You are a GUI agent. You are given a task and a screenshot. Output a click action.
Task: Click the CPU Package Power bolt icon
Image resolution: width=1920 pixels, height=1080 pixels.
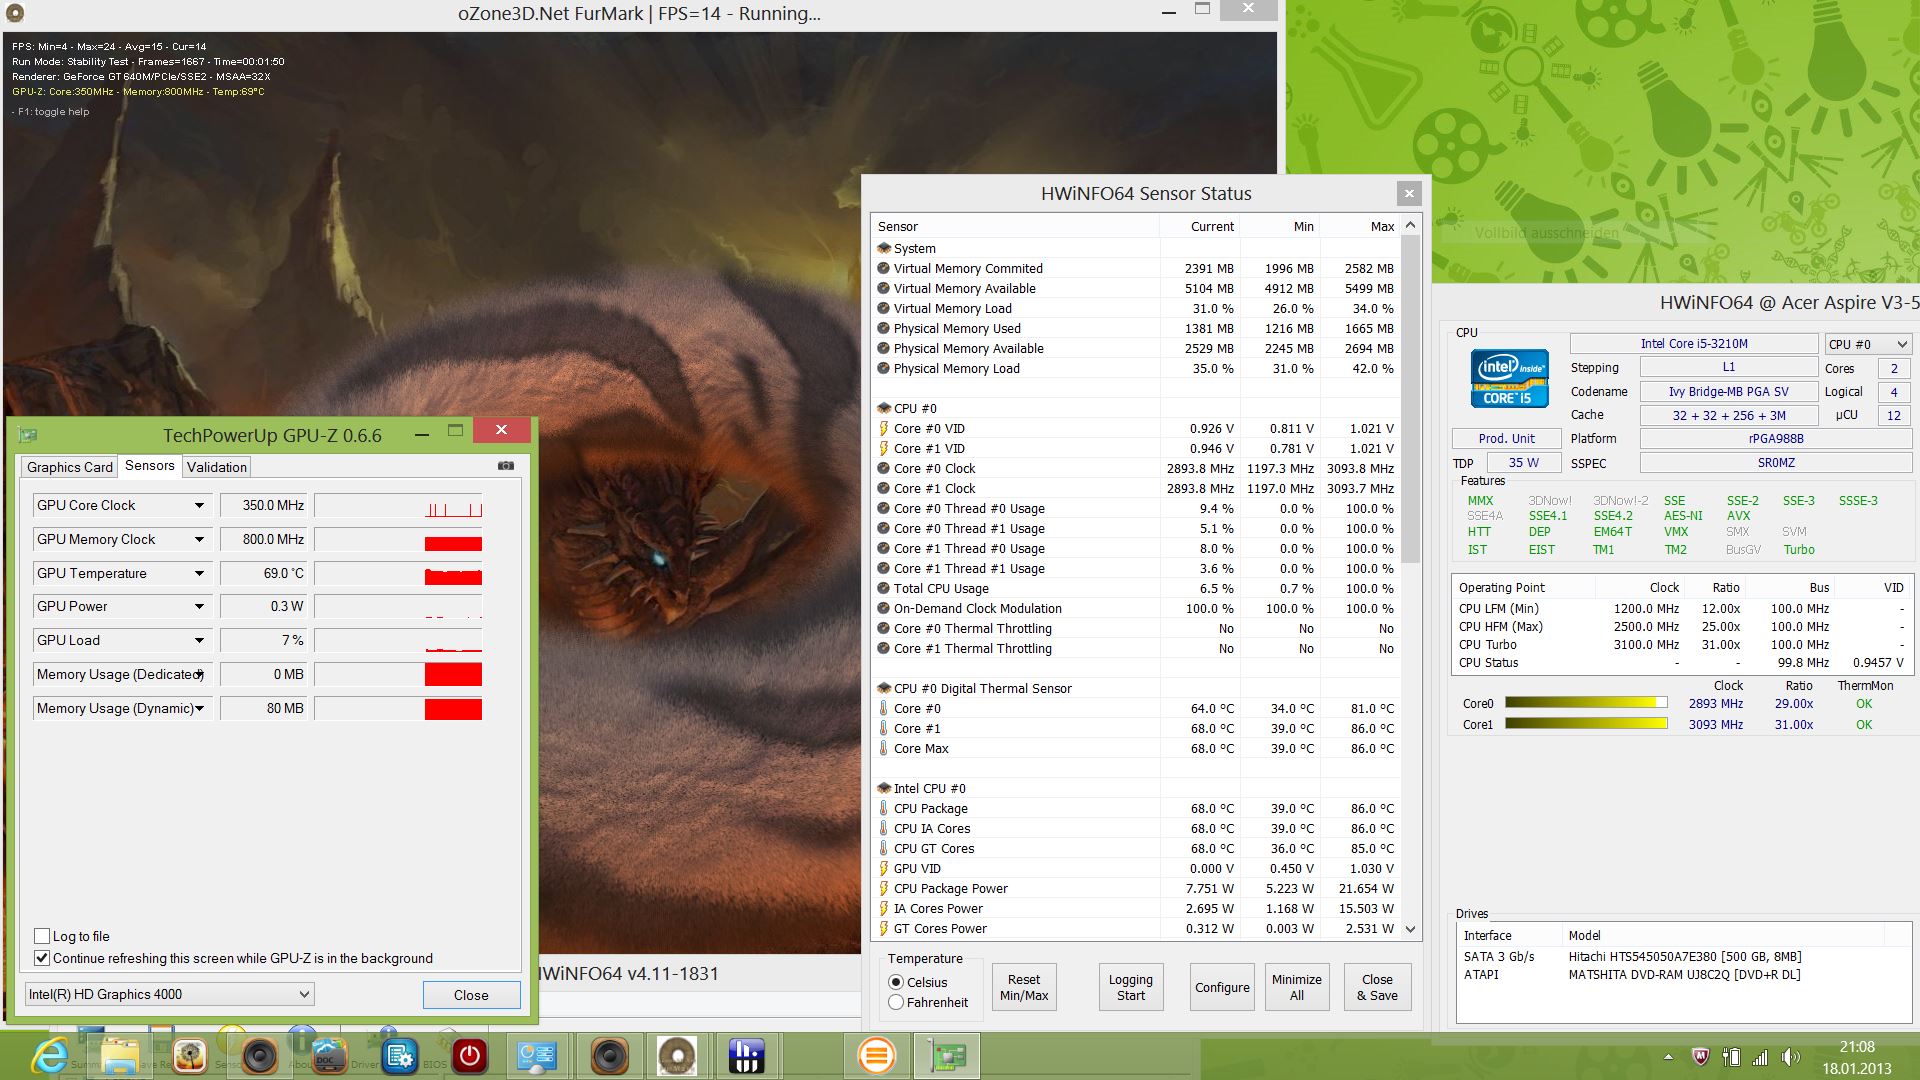coord(883,888)
